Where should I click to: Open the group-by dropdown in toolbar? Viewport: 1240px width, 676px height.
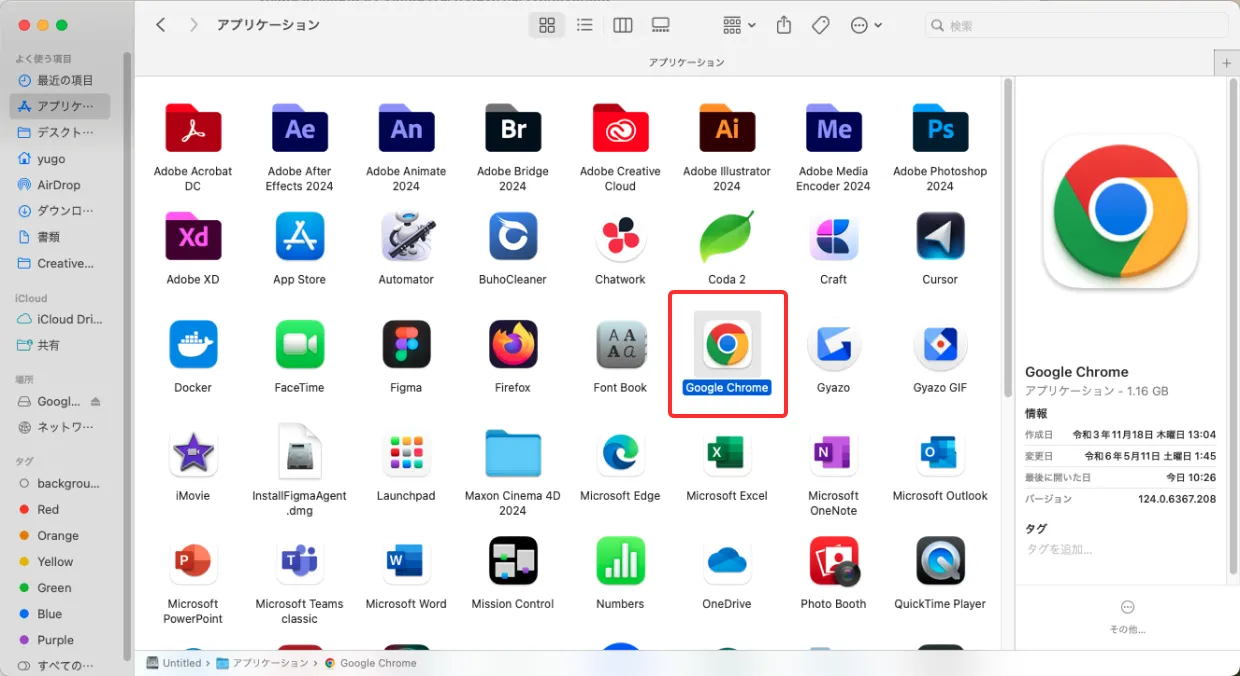coord(739,26)
